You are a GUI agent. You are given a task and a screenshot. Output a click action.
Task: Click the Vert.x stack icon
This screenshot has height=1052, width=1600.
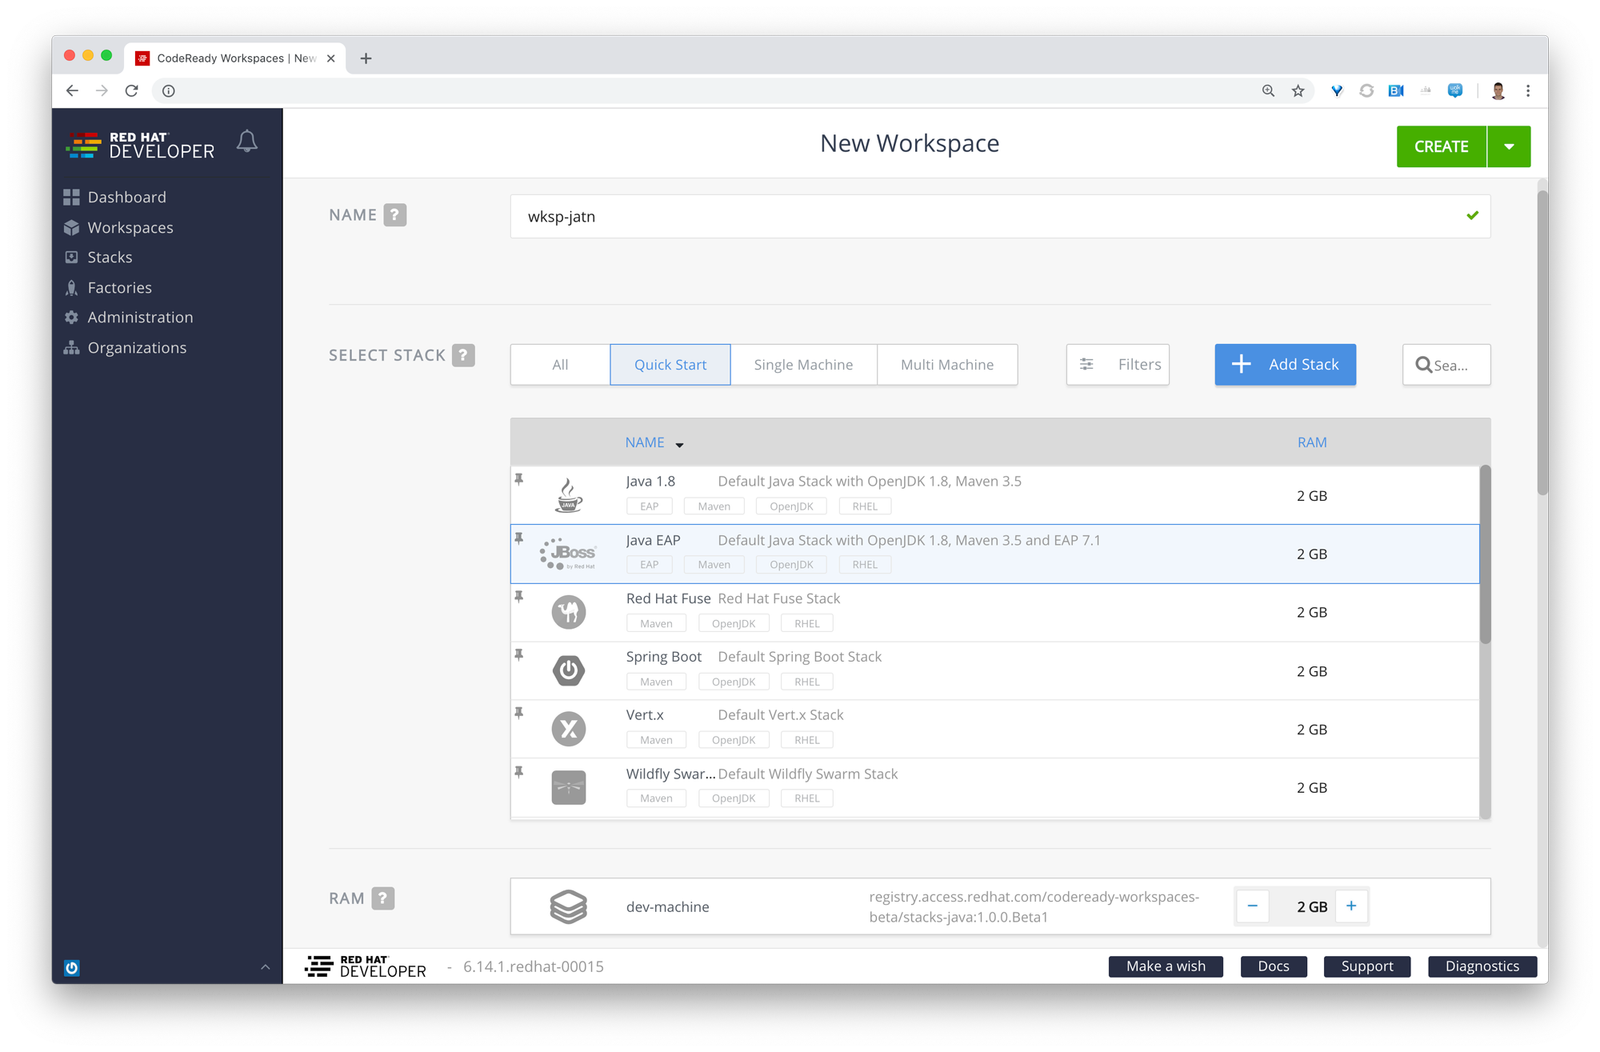(569, 729)
